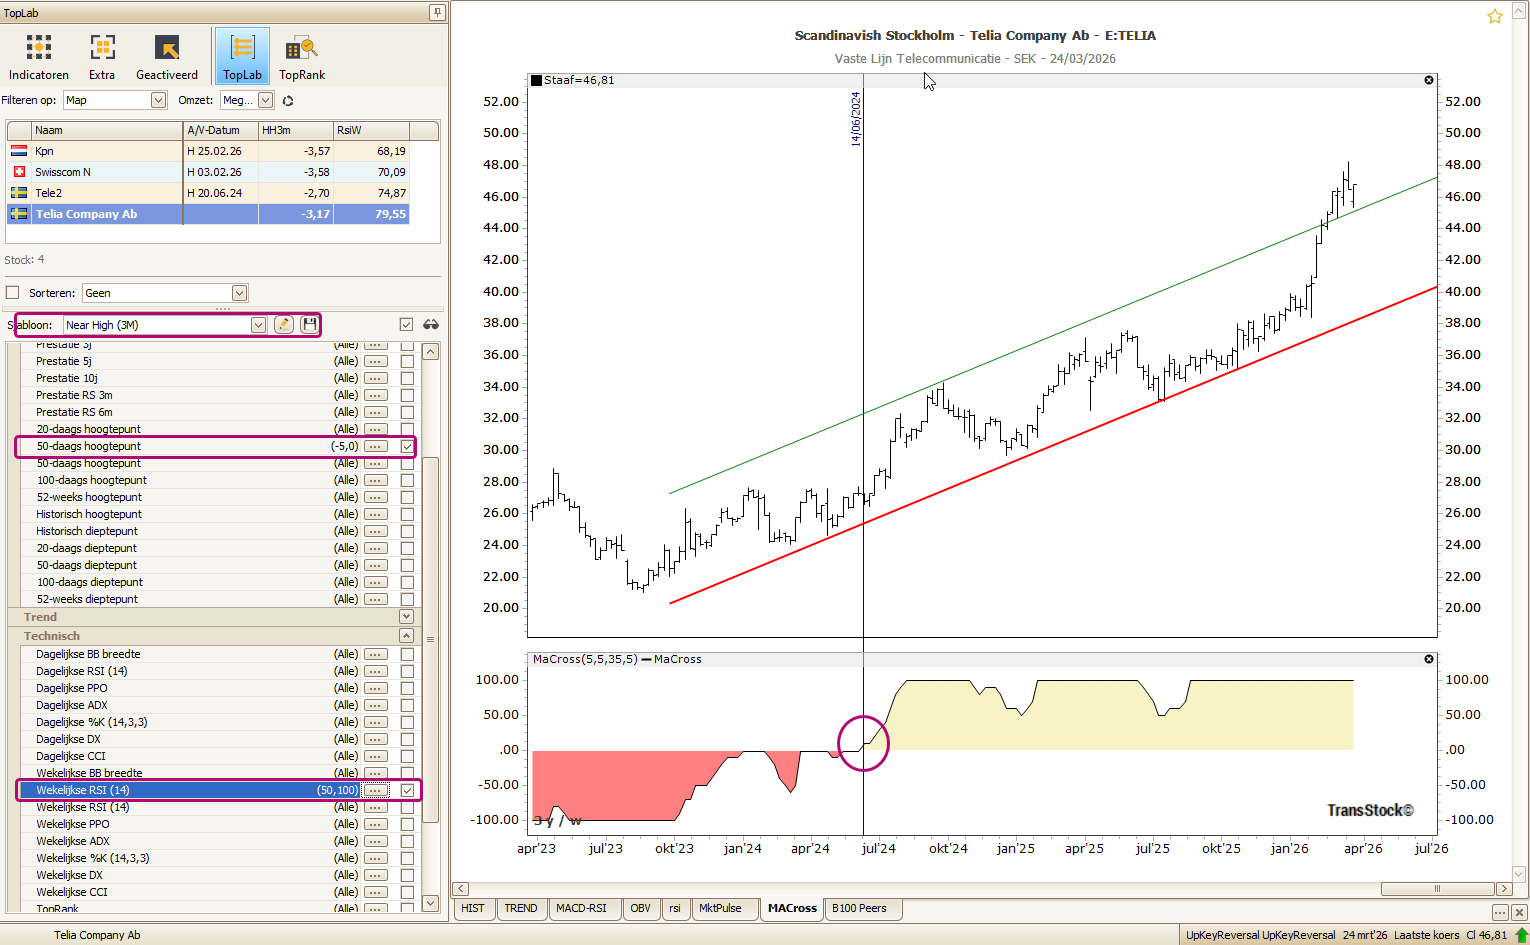Switch to the B100 Peers tab
The width and height of the screenshot is (1530, 945).
coord(859,908)
